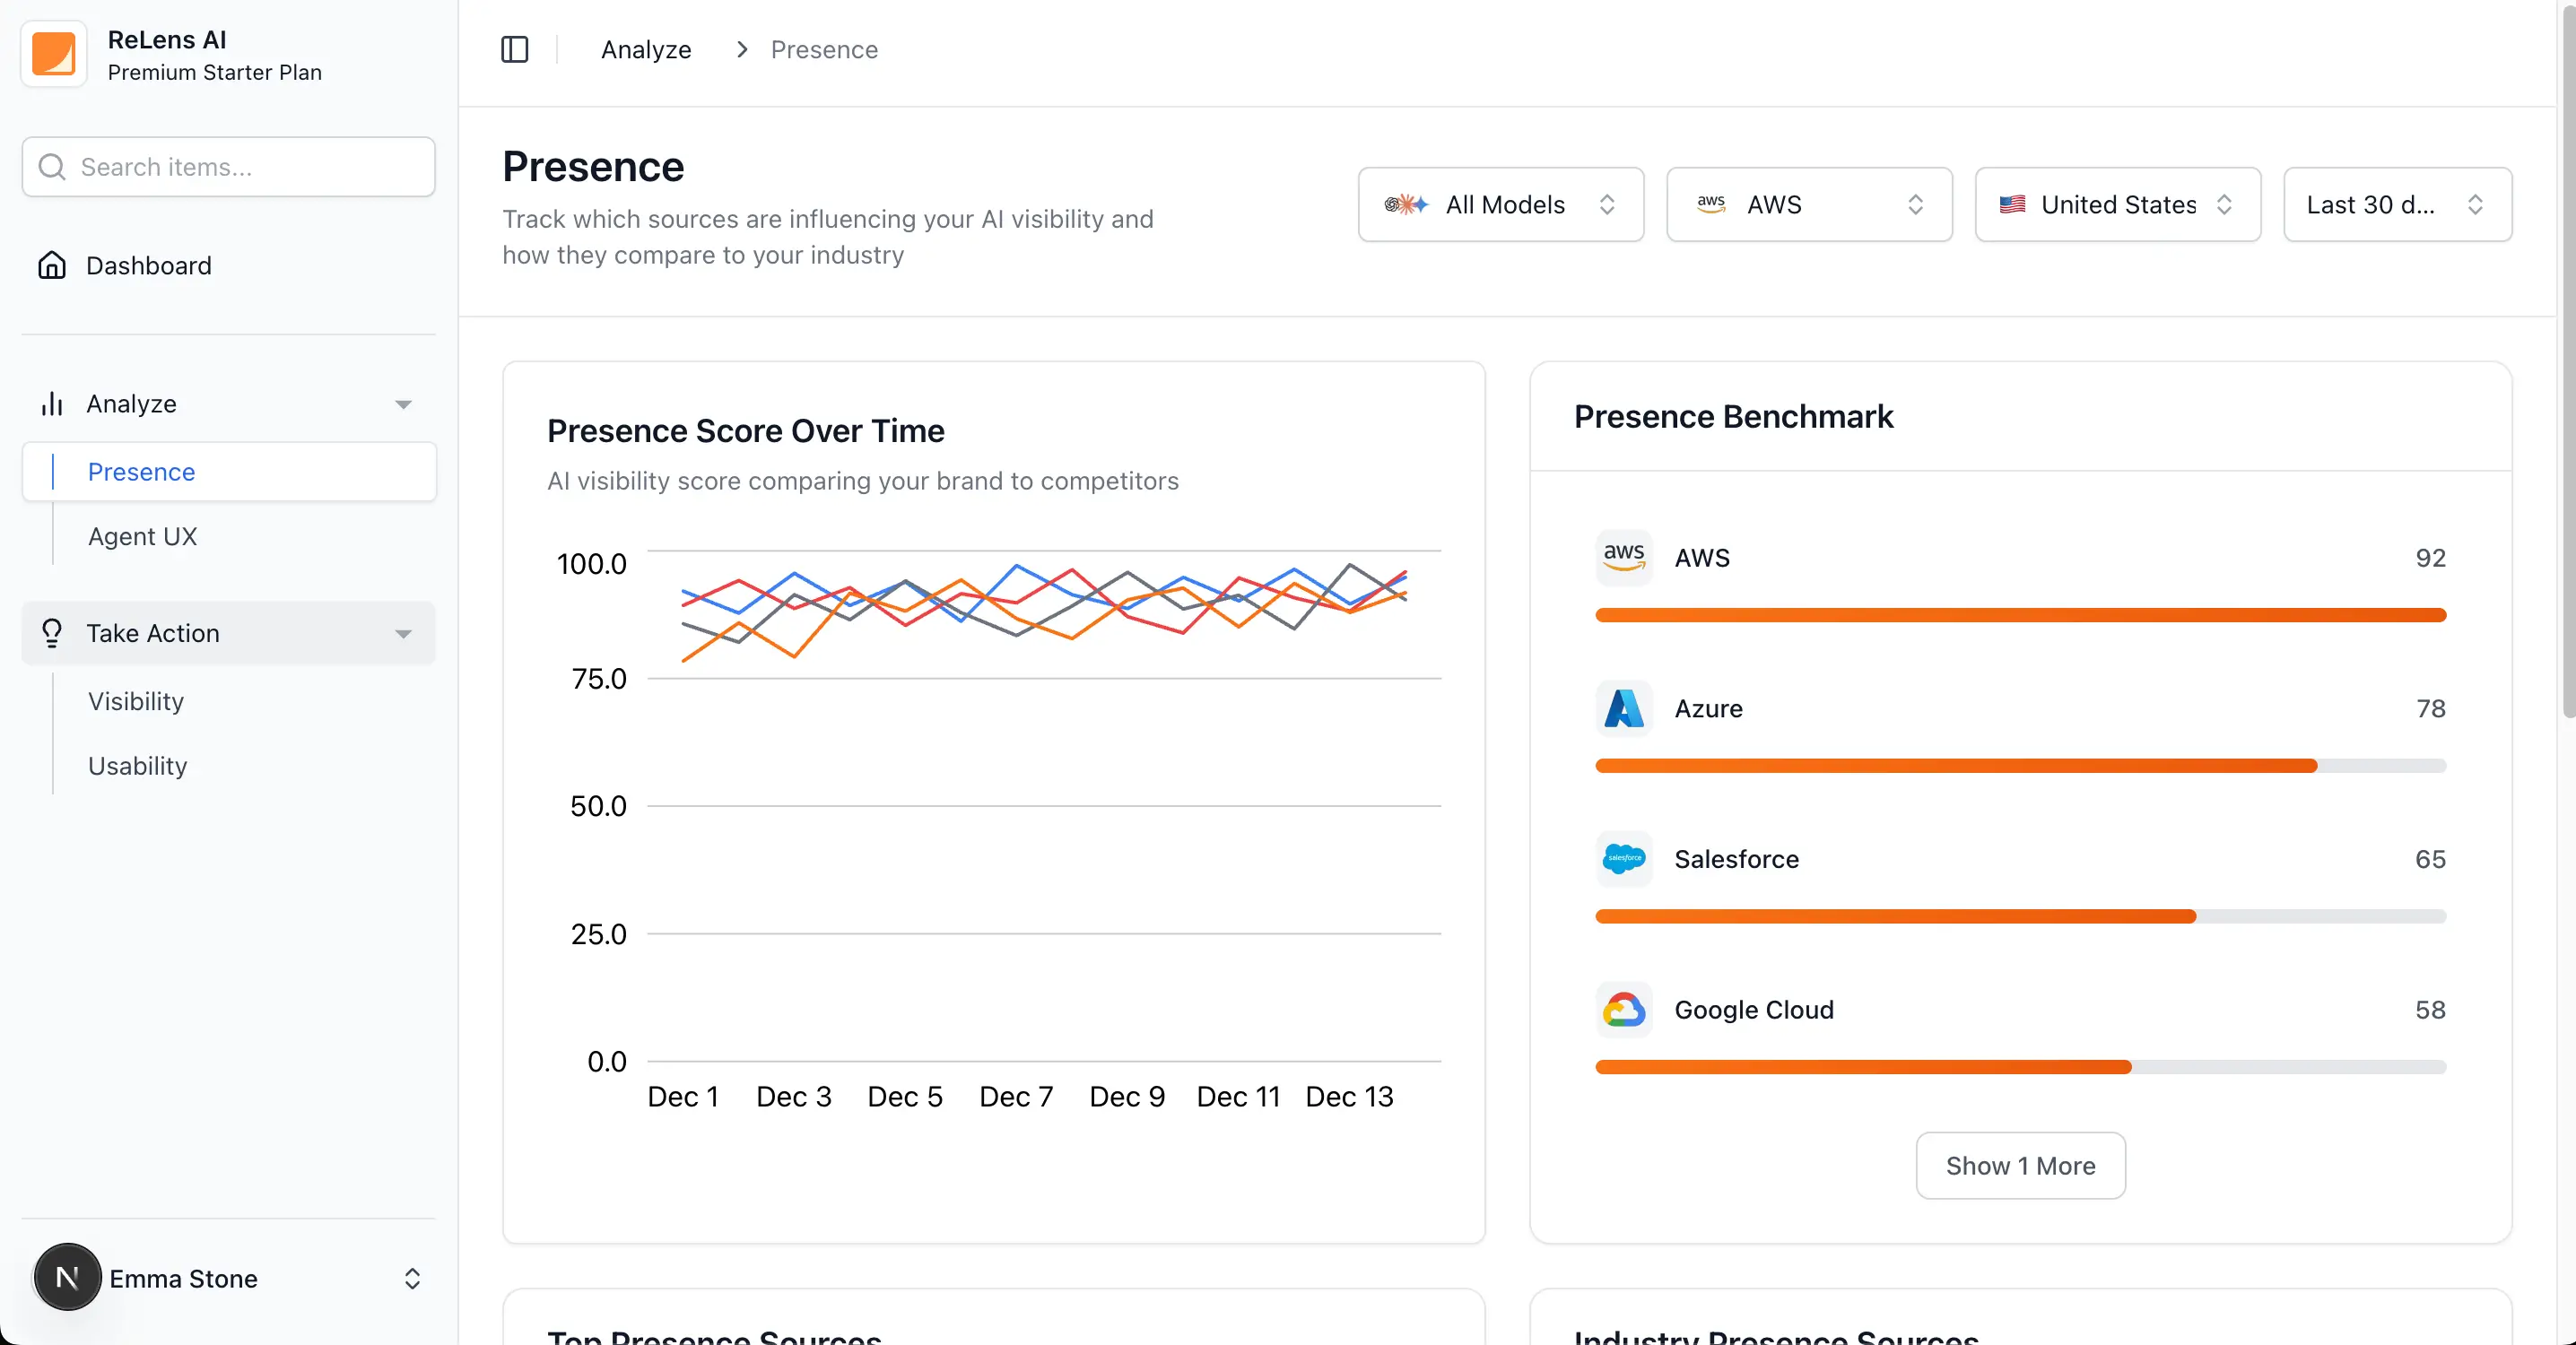Screen dimensions: 2576x1345
Task: Click the Salesforce cloud logo
Action: click(x=1623, y=858)
